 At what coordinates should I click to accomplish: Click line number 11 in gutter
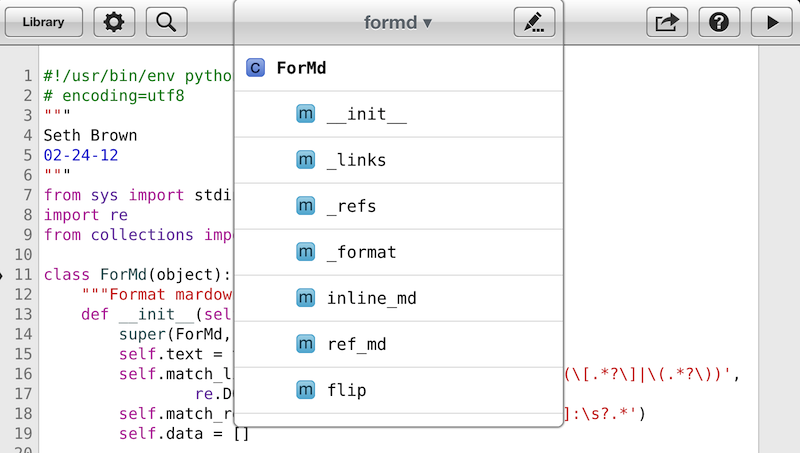(23, 274)
